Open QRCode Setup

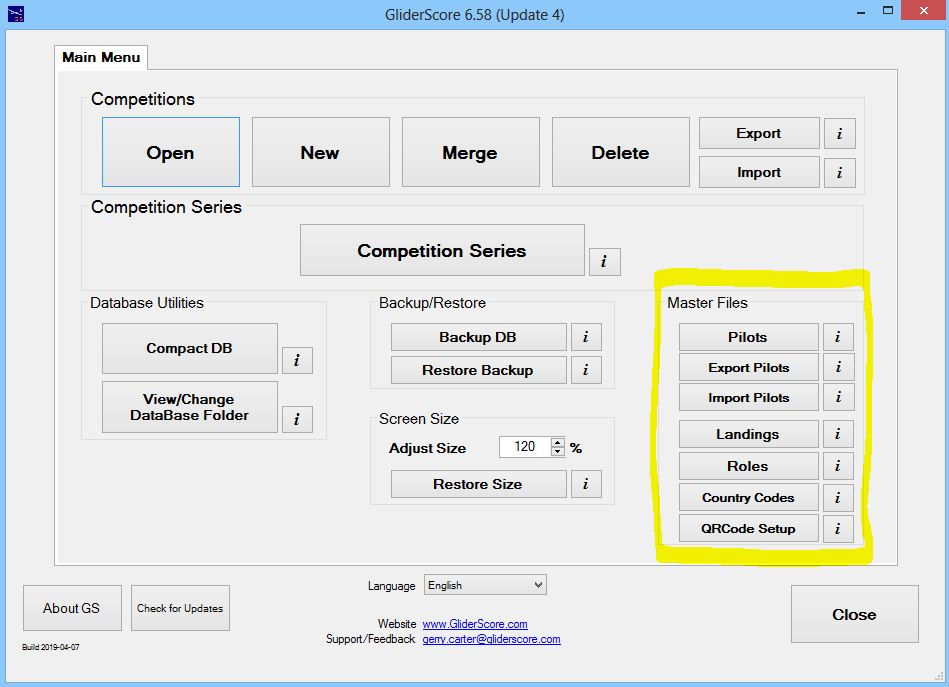point(748,528)
